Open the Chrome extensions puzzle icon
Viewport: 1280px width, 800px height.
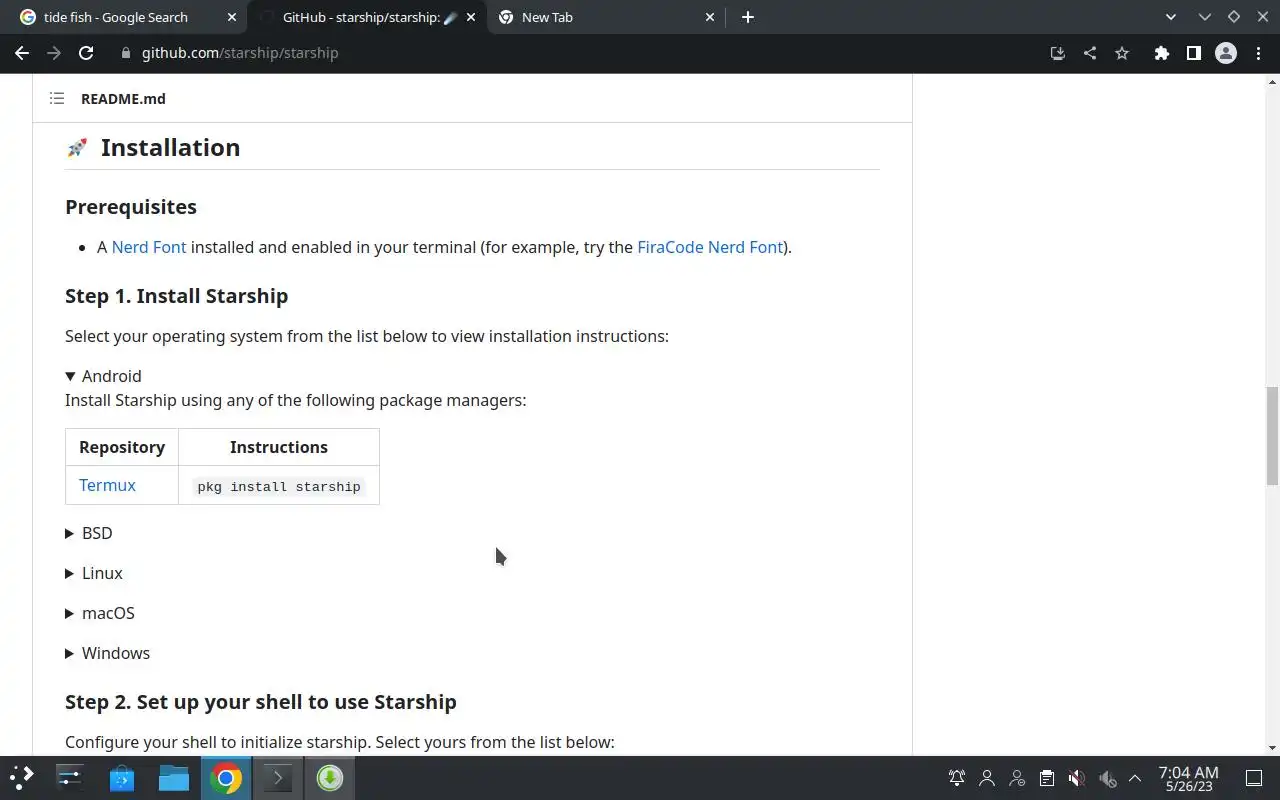click(1161, 53)
